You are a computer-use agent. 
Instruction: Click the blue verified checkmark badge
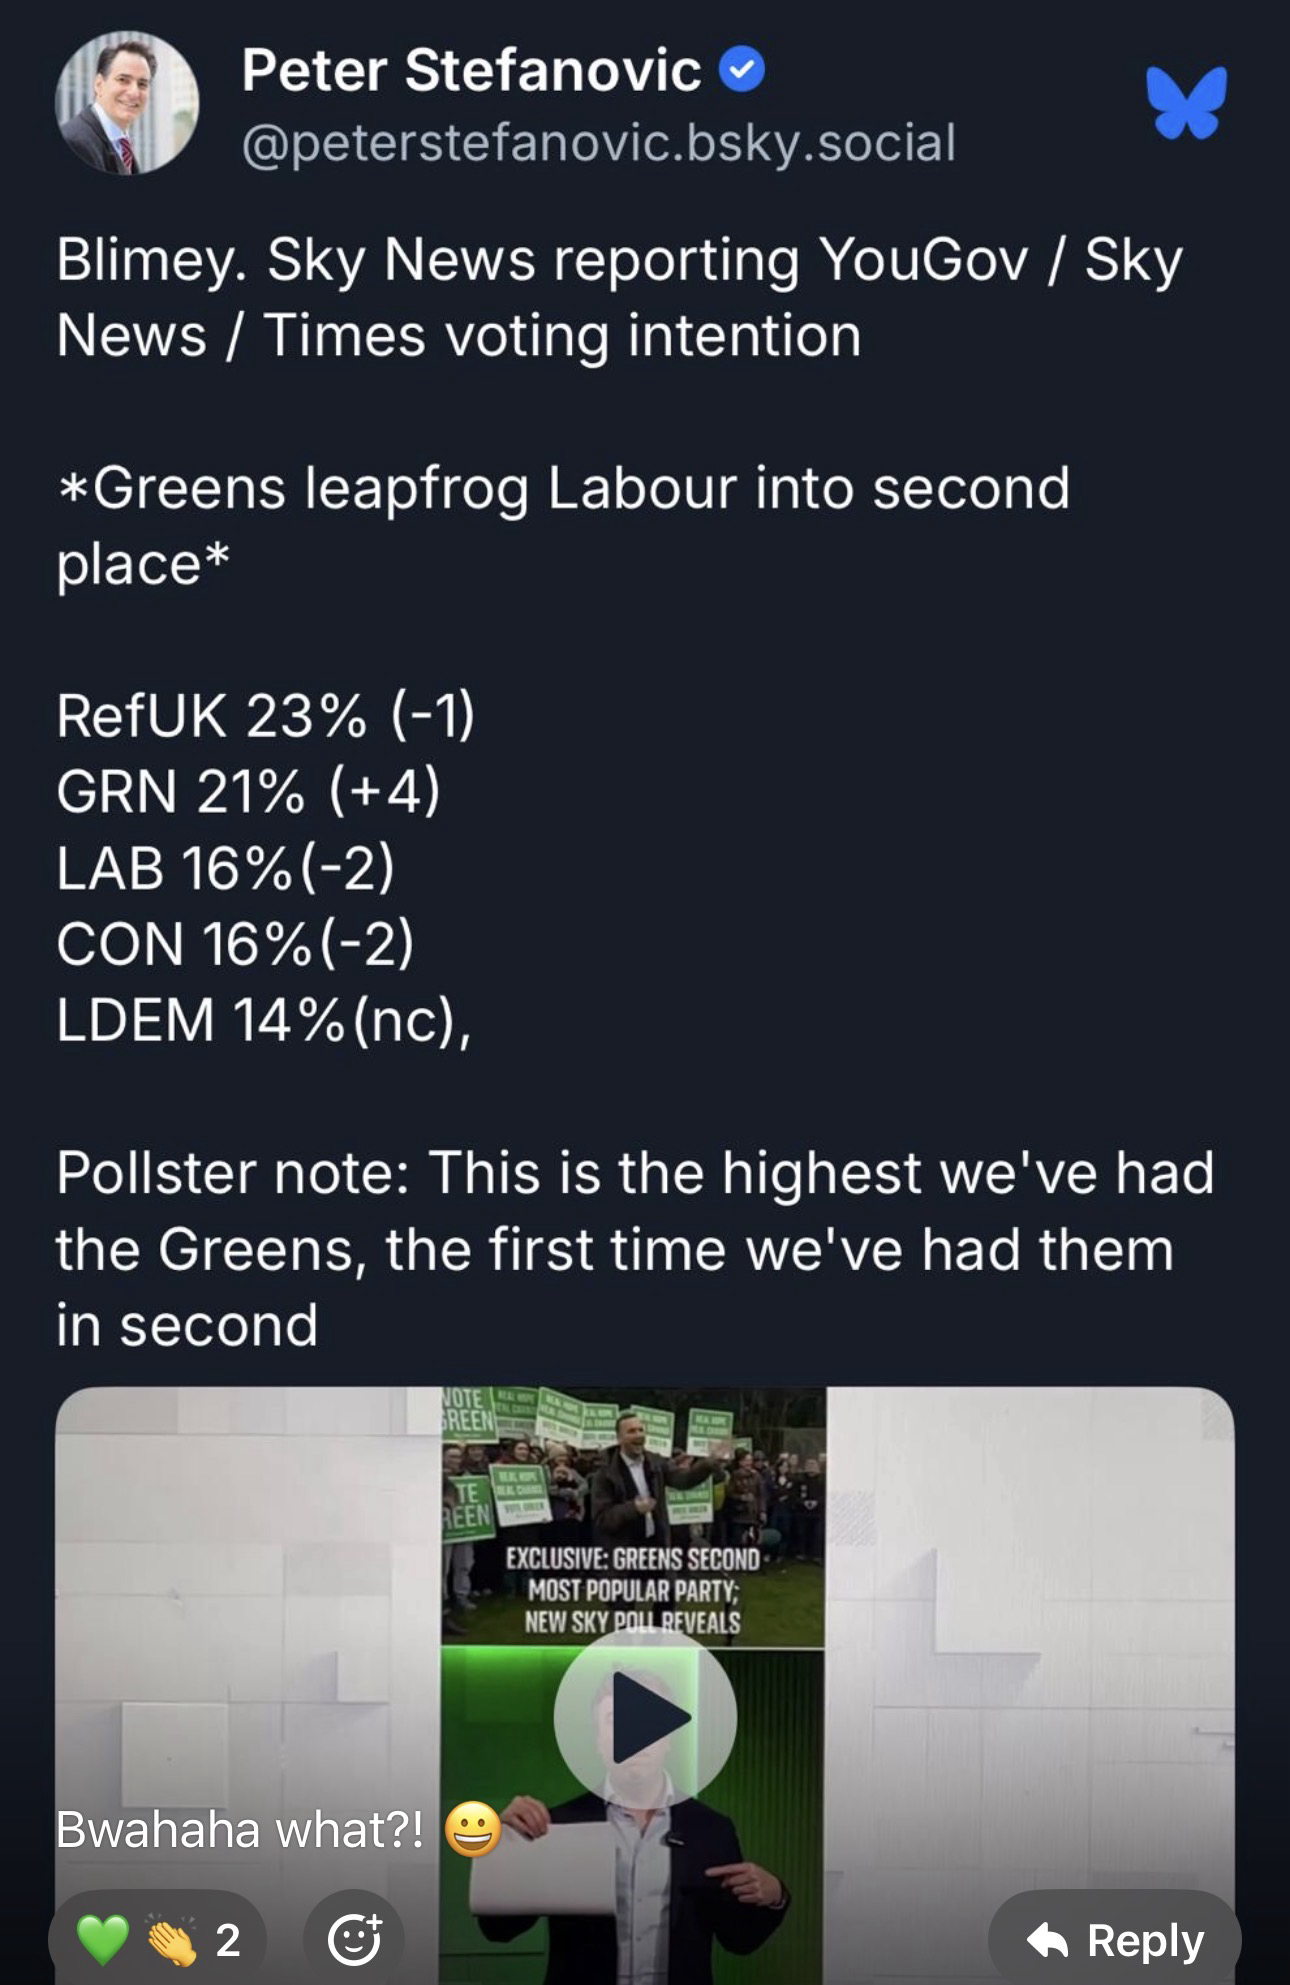742,71
